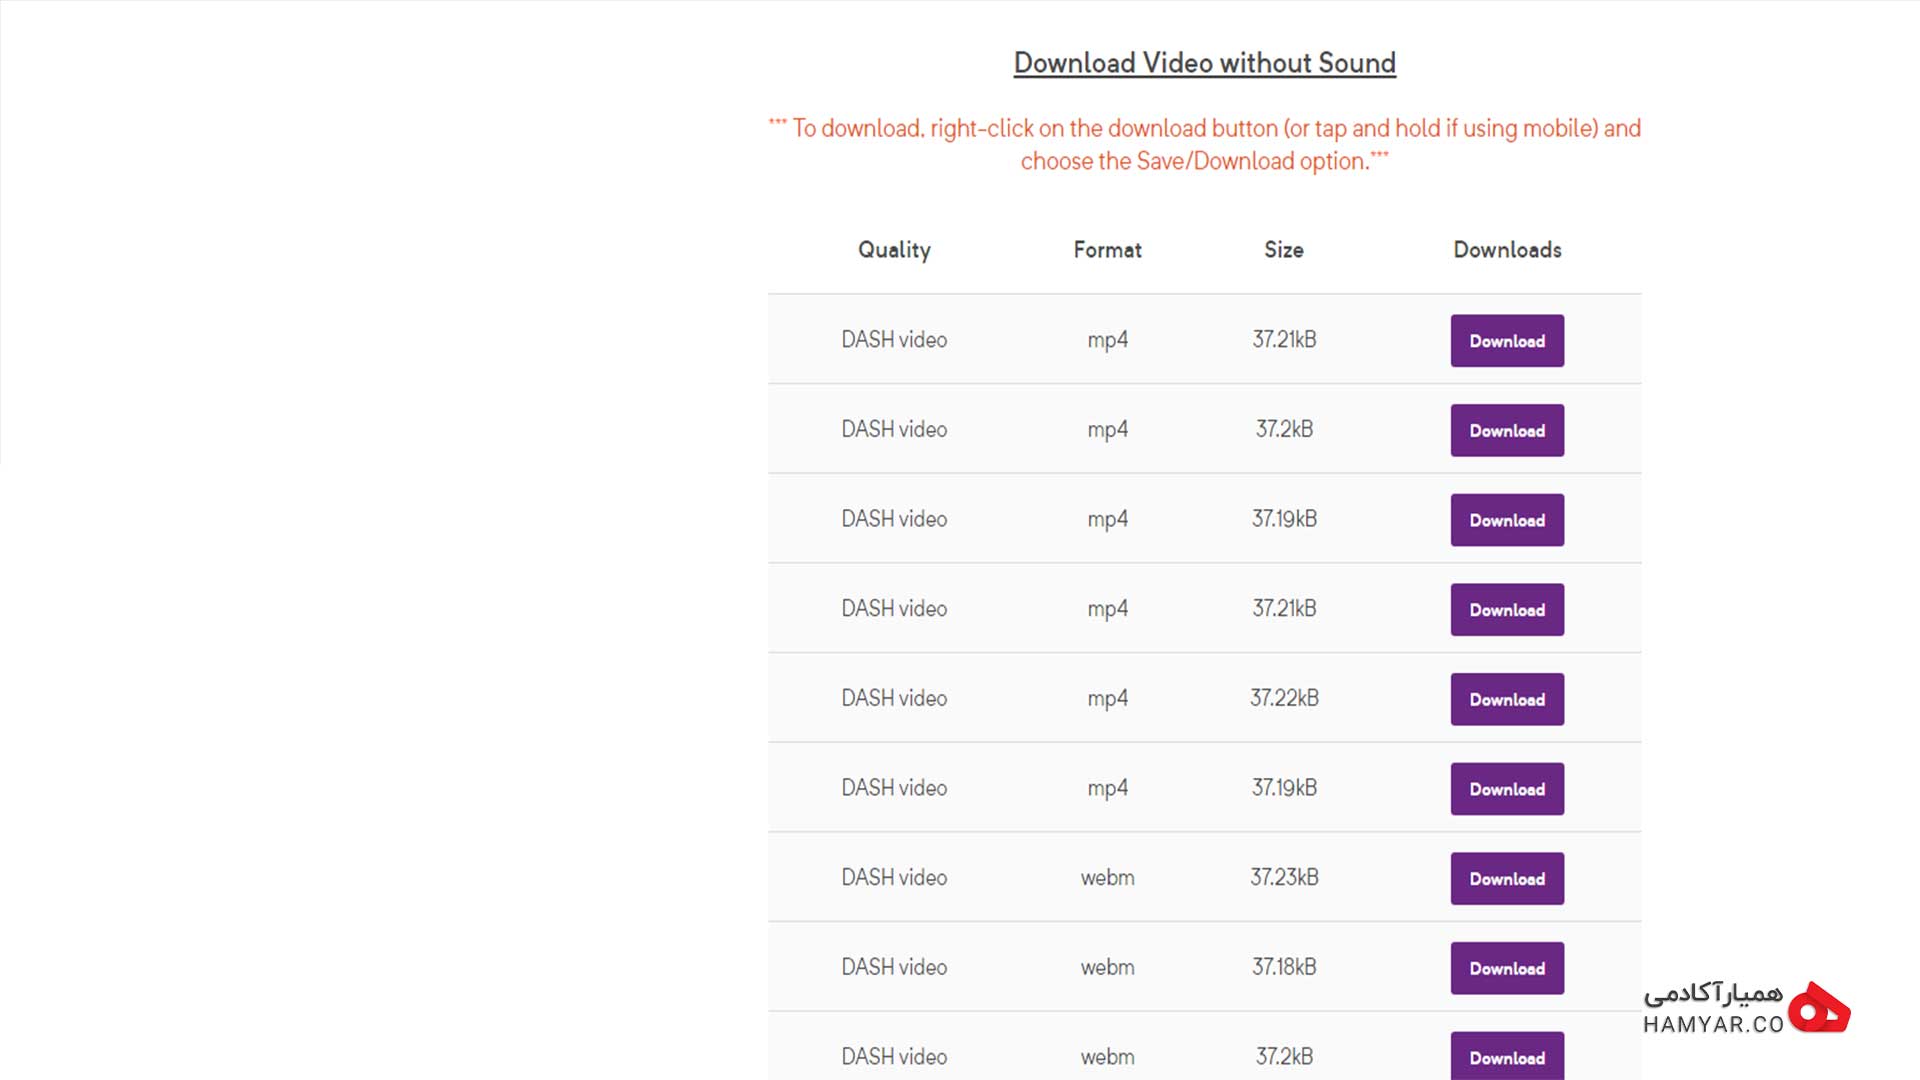
Task: Click the first webm format cell
Action: coord(1107,878)
